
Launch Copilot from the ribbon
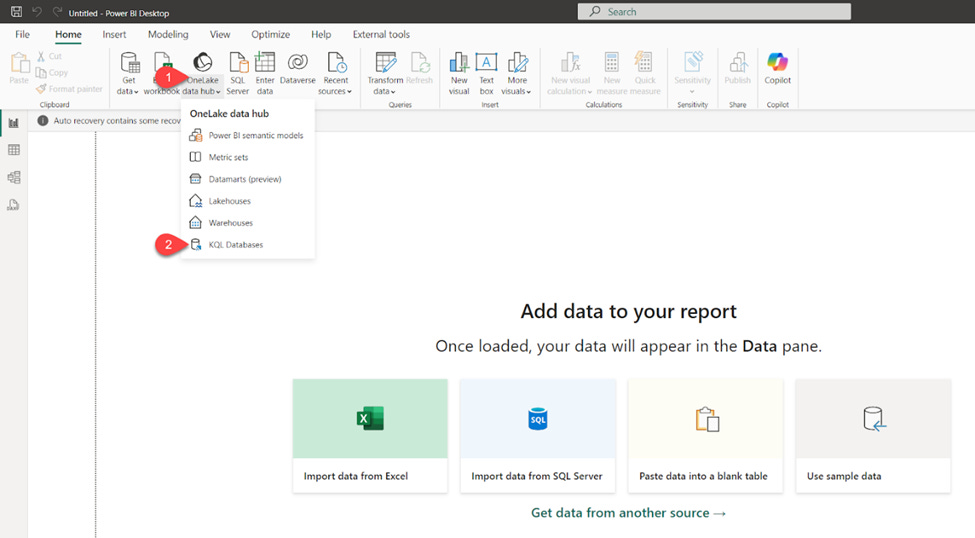click(777, 69)
